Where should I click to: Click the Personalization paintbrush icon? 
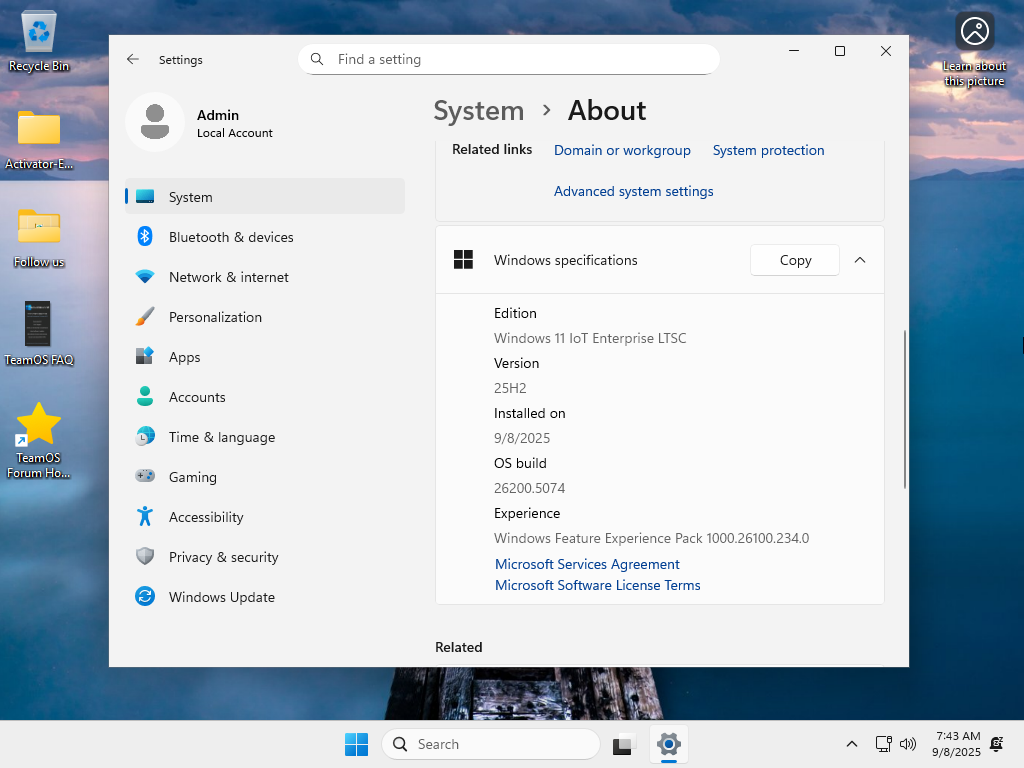(x=145, y=317)
